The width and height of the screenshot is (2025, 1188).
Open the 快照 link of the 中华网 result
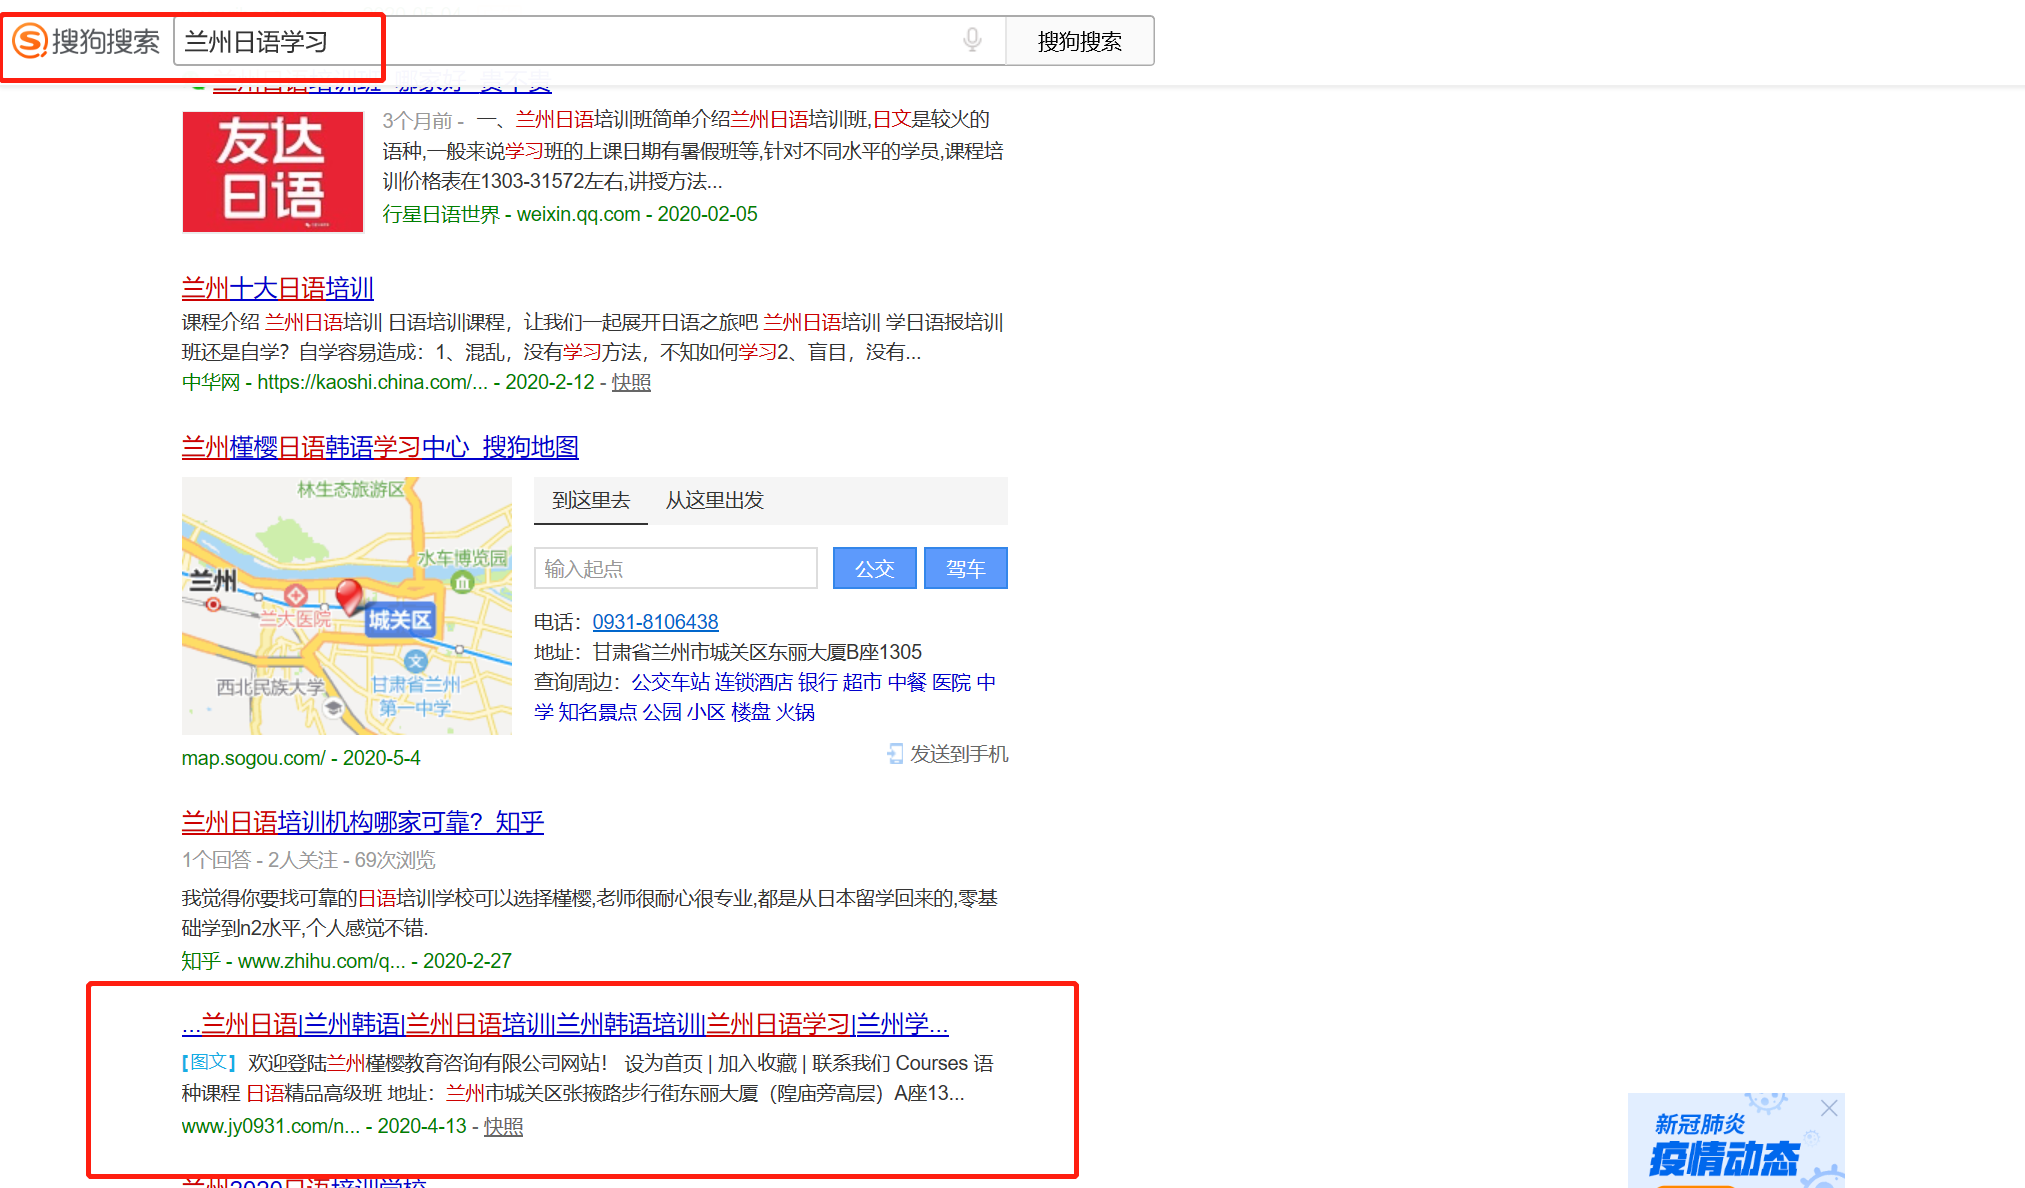coord(631,382)
